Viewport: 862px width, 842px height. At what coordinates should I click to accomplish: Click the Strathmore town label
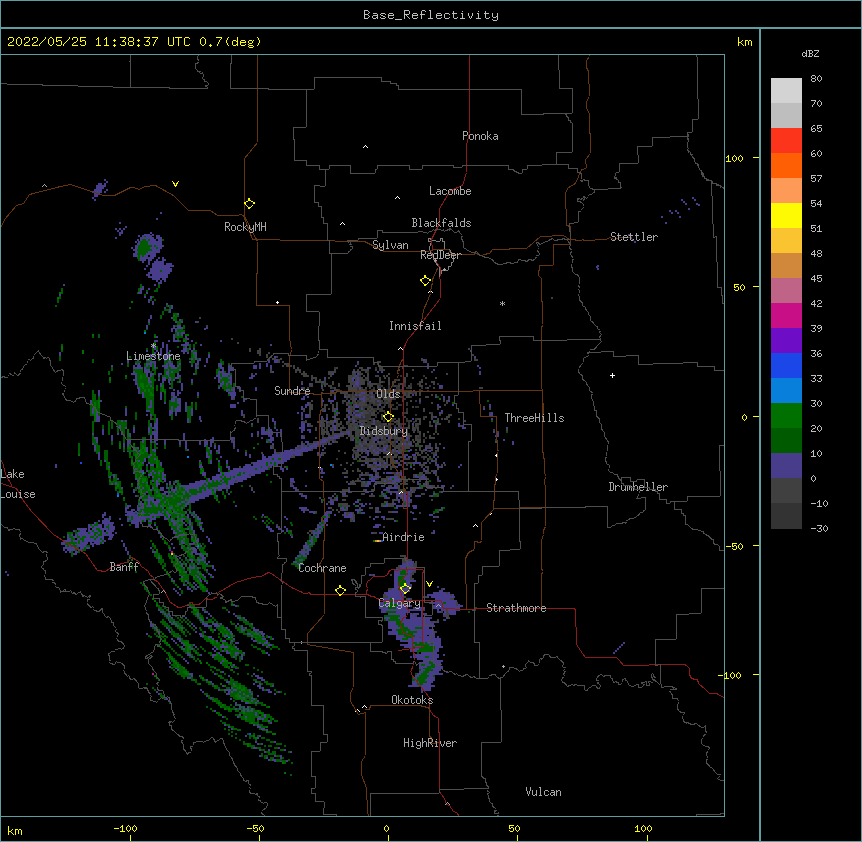[x=516, y=608]
